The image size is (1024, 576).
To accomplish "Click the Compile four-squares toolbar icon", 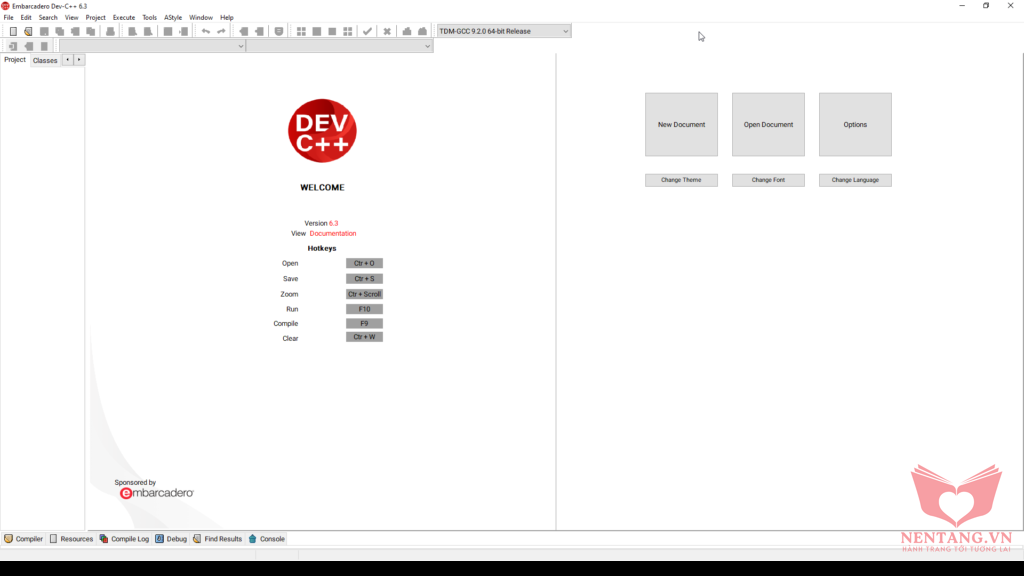I will (301, 31).
